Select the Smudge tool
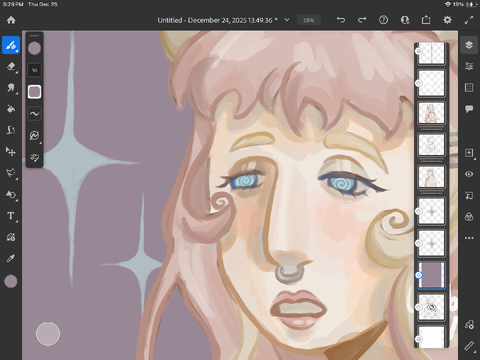Viewport: 480px width, 360px height. pyautogui.click(x=11, y=88)
